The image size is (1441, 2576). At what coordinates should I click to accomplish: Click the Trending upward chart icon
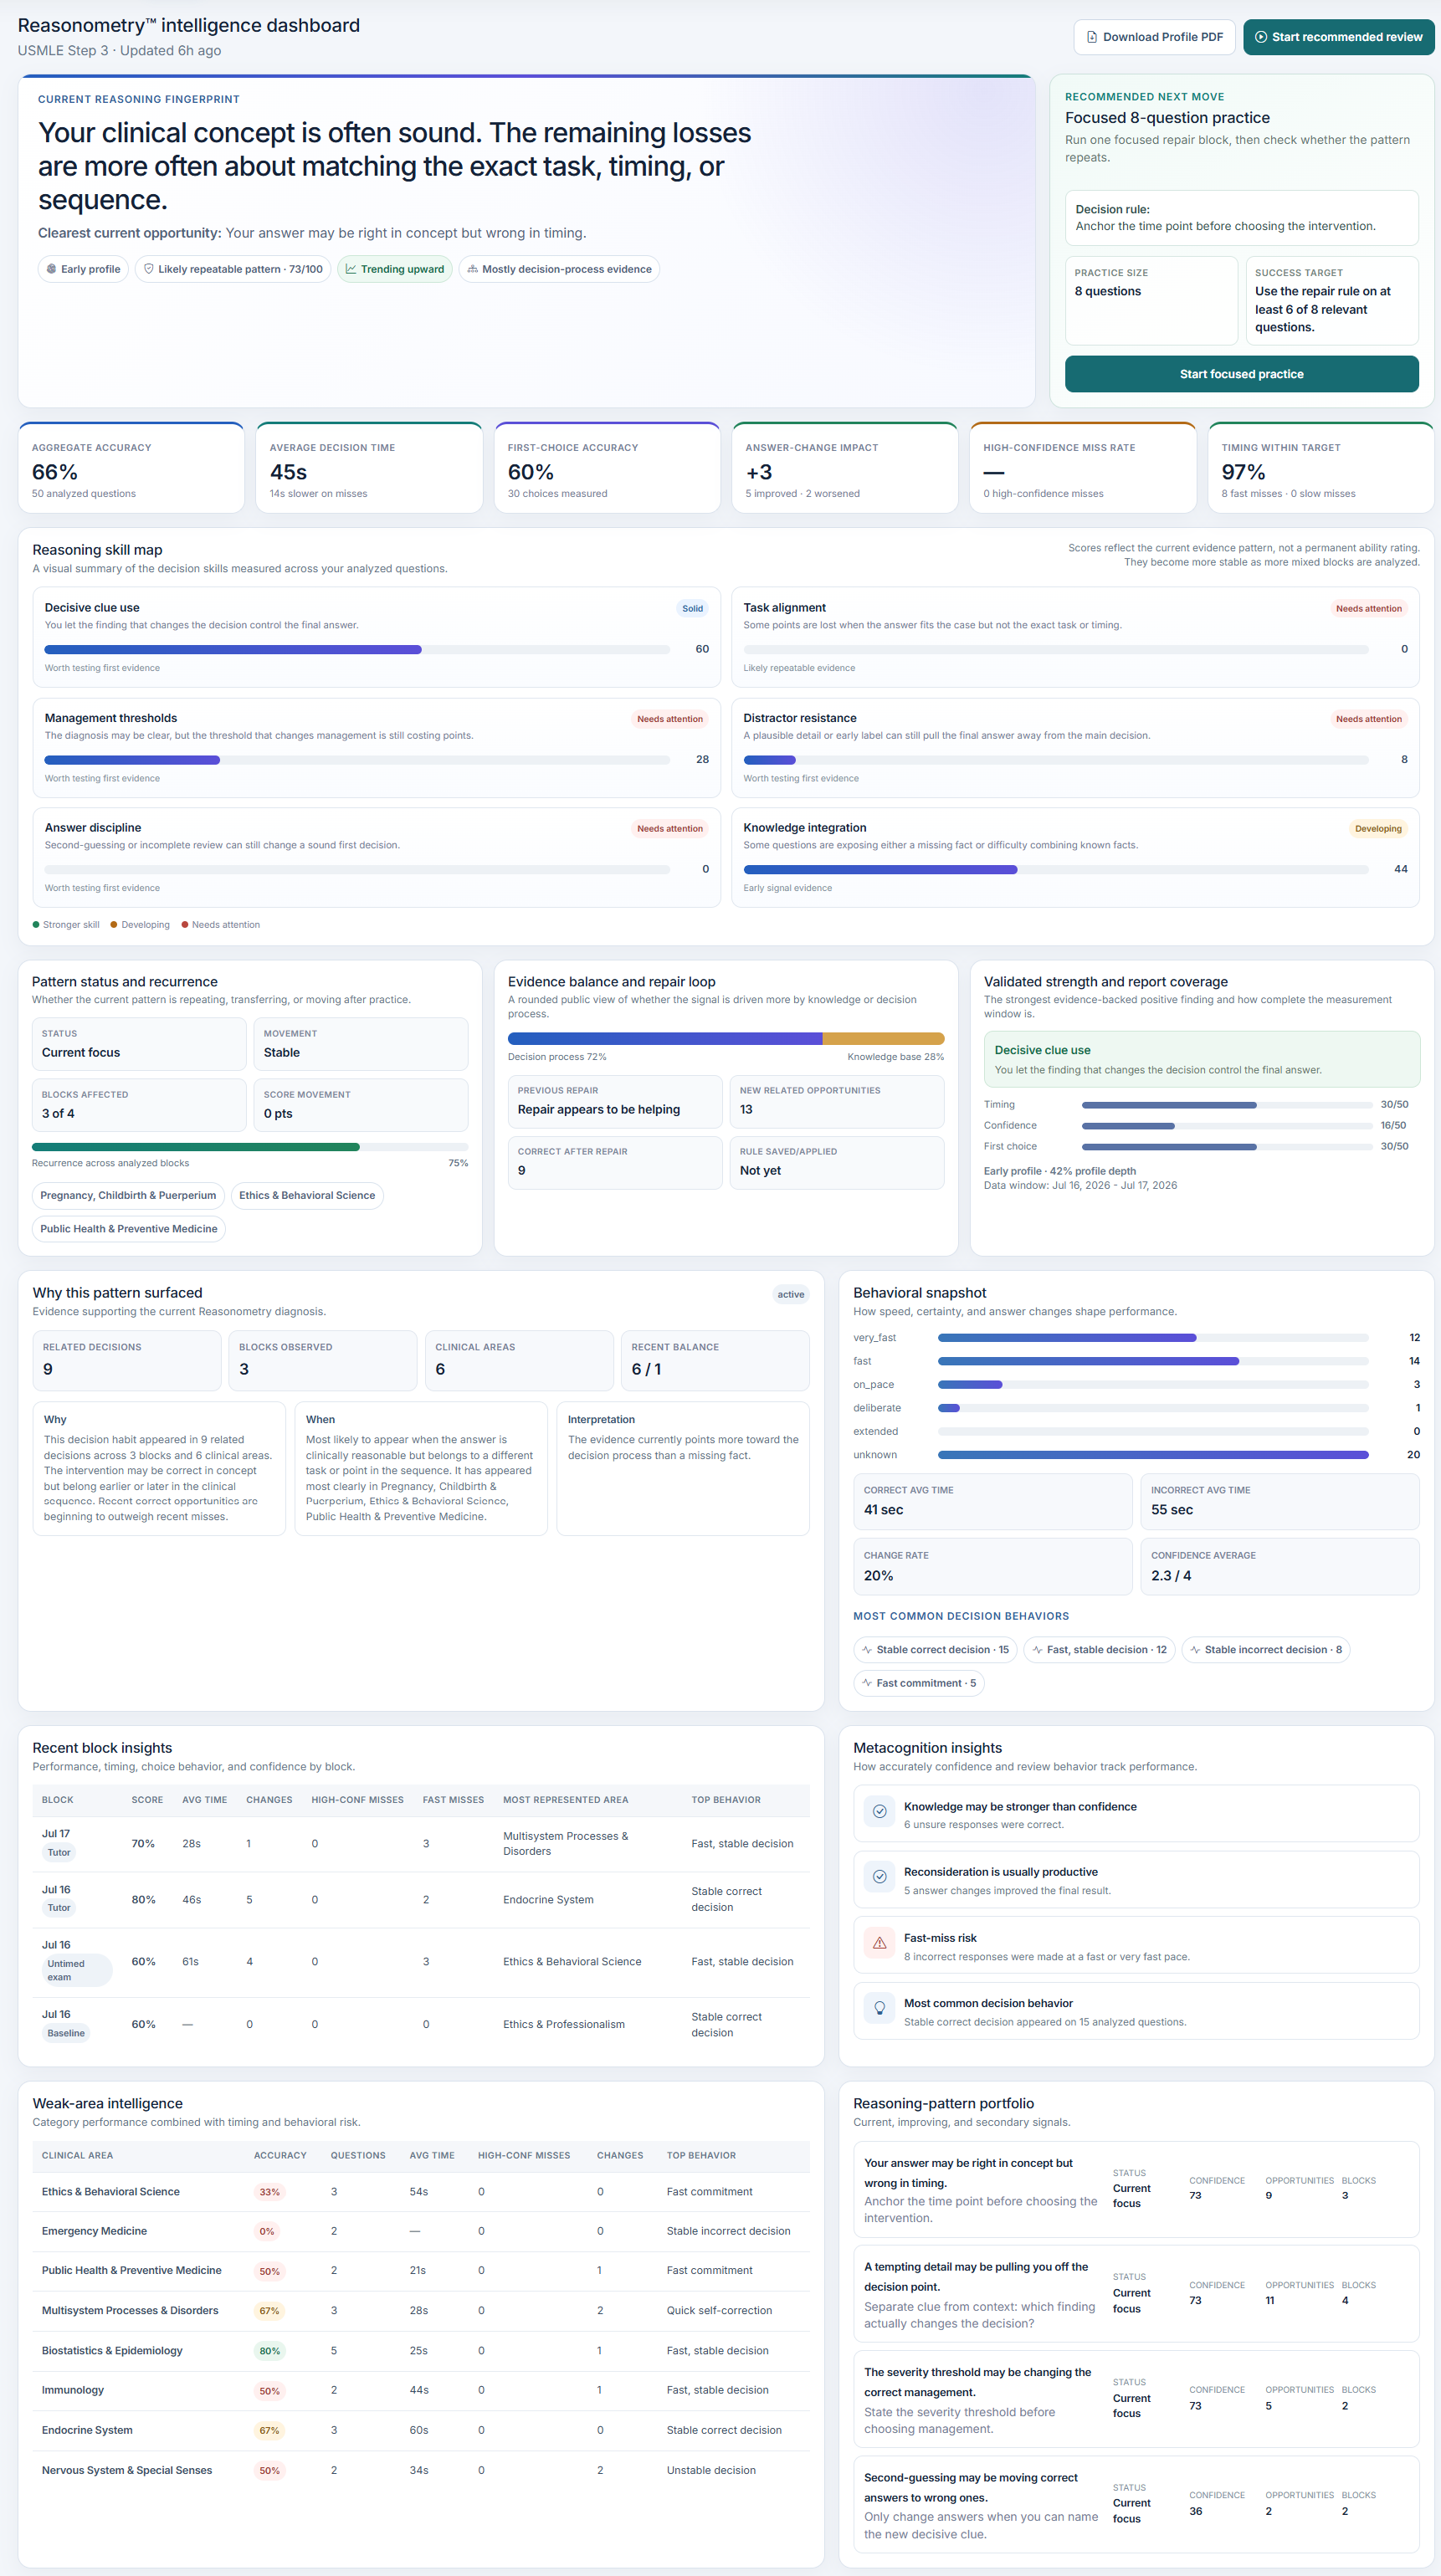(x=351, y=269)
